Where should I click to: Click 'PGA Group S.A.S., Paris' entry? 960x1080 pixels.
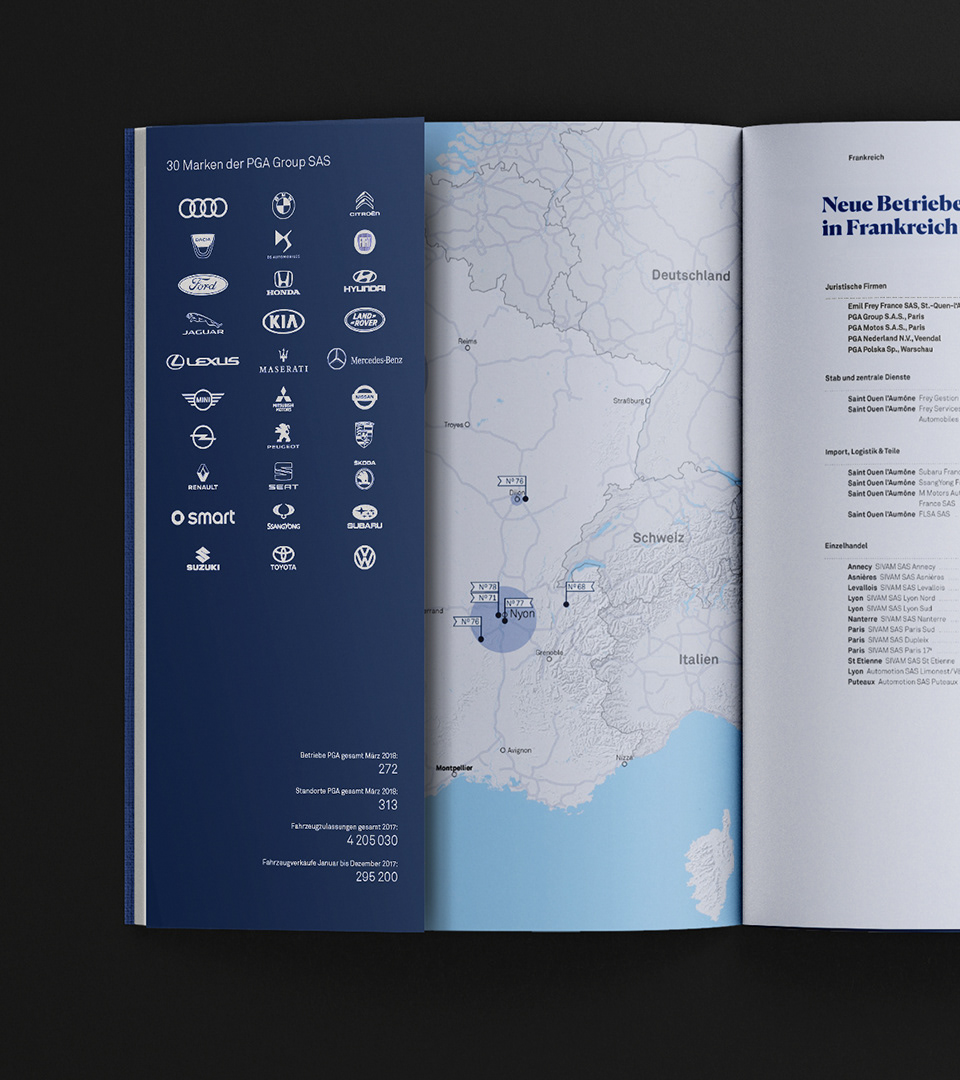point(886,317)
